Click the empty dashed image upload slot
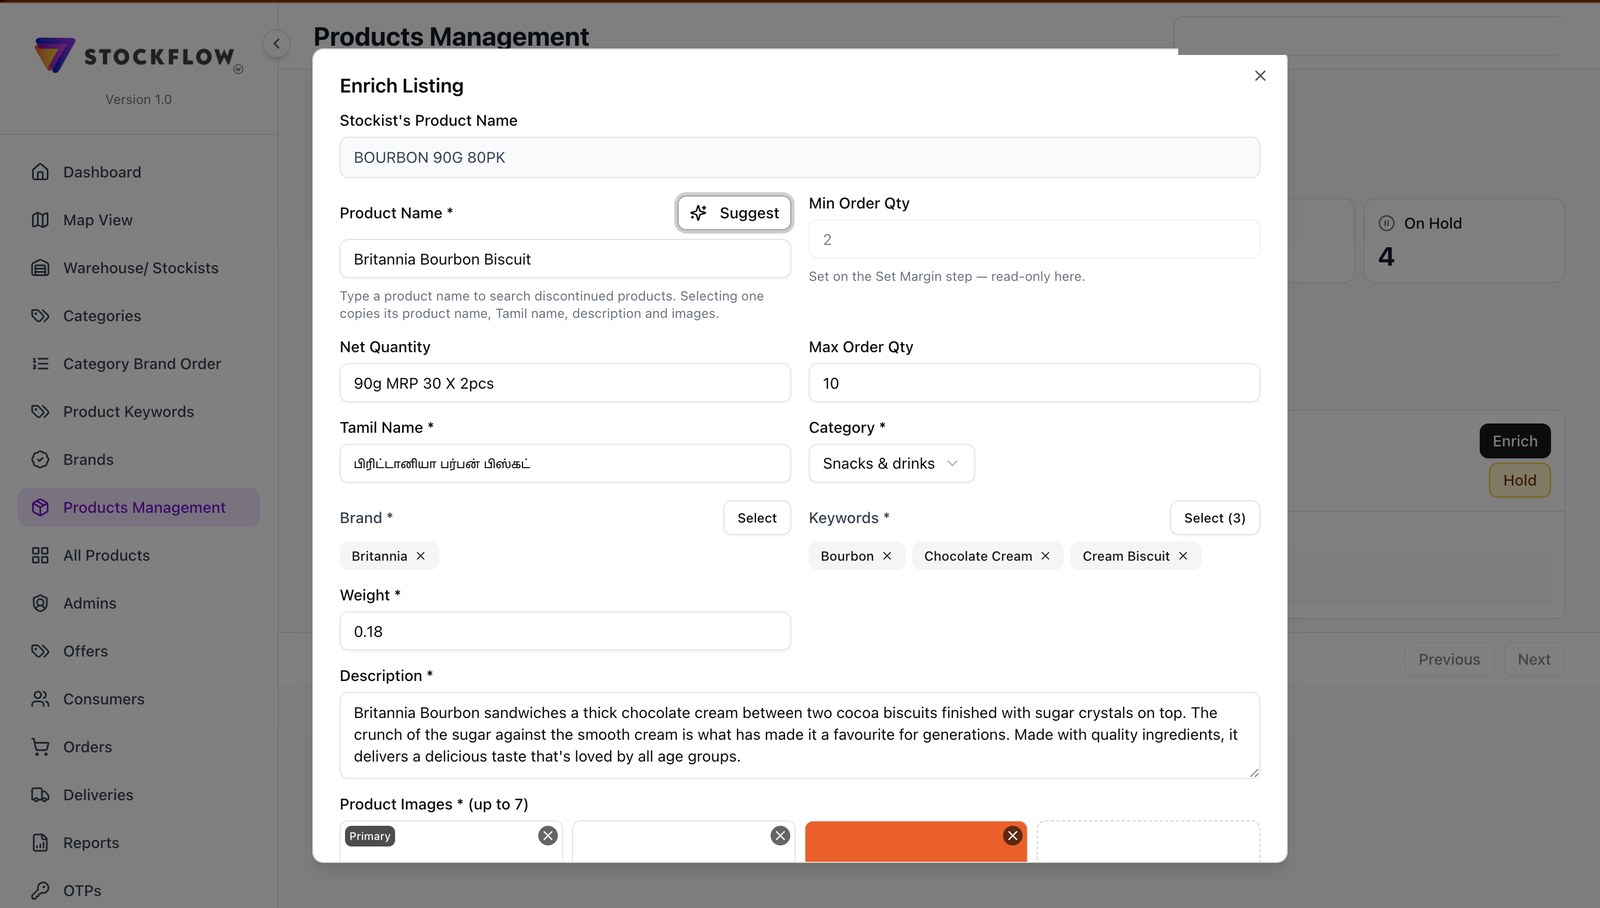 click(x=1148, y=842)
